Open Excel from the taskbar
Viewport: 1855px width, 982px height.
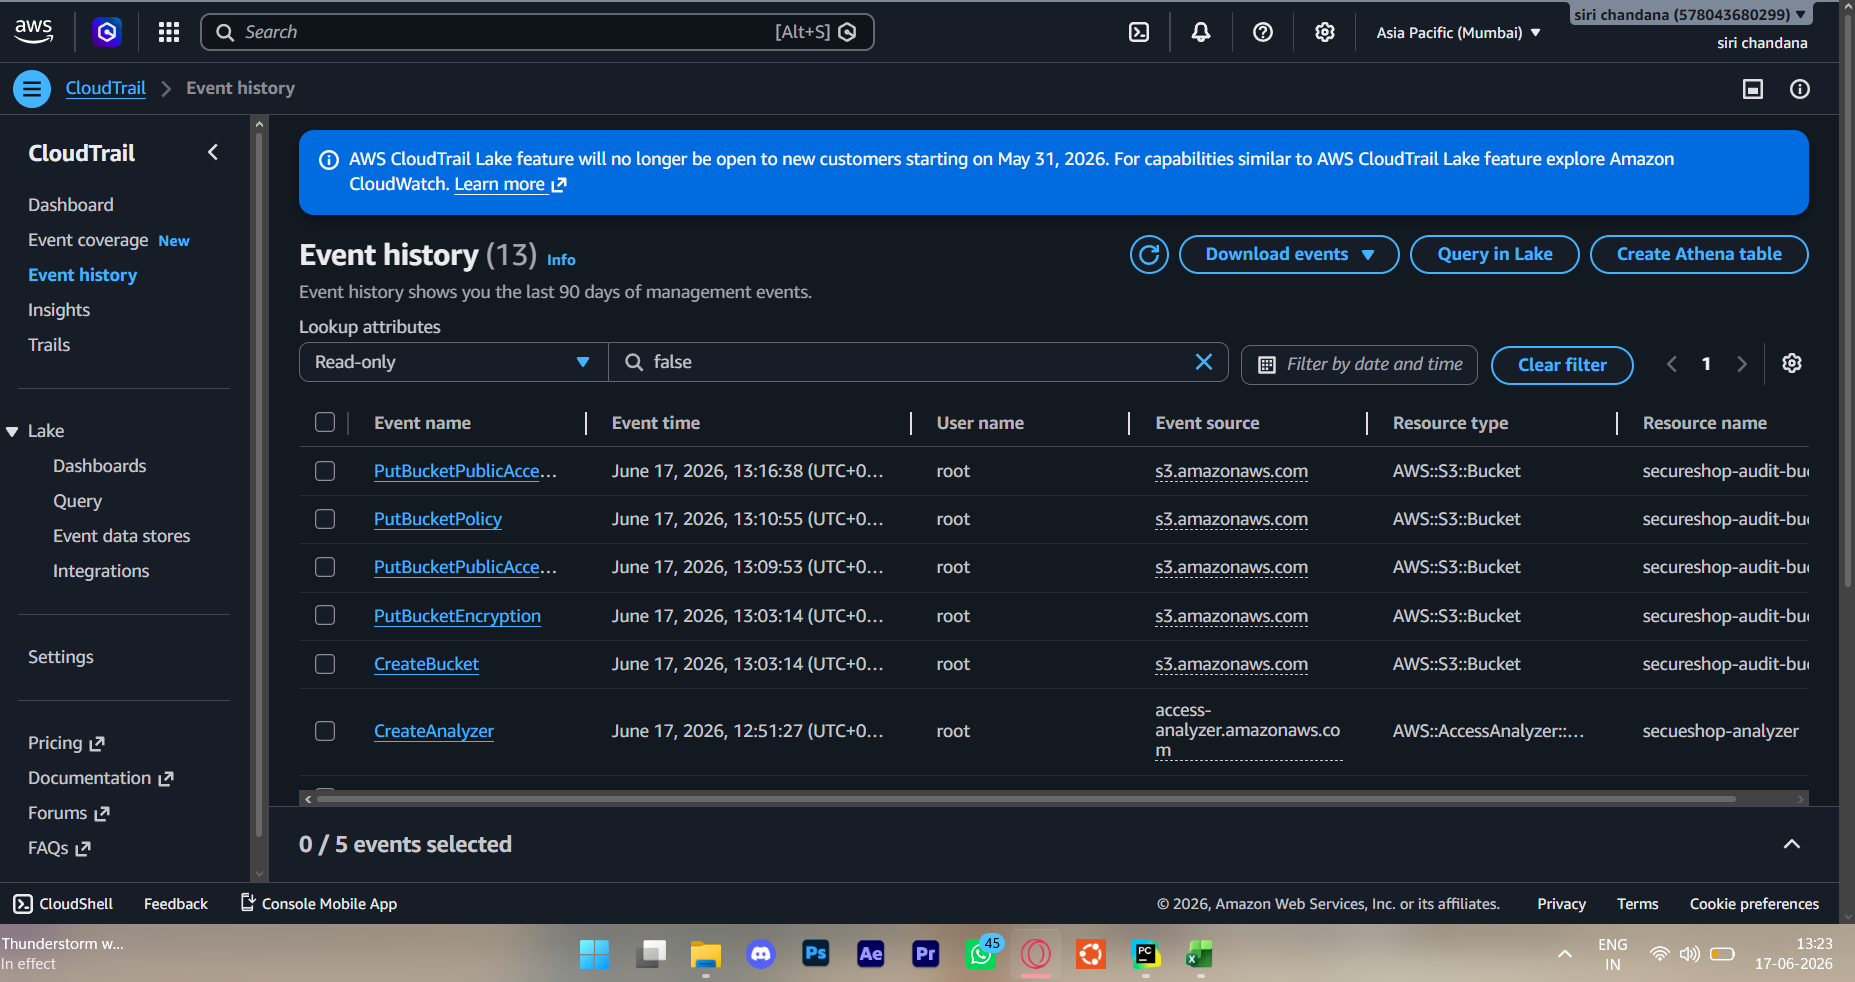point(1200,954)
